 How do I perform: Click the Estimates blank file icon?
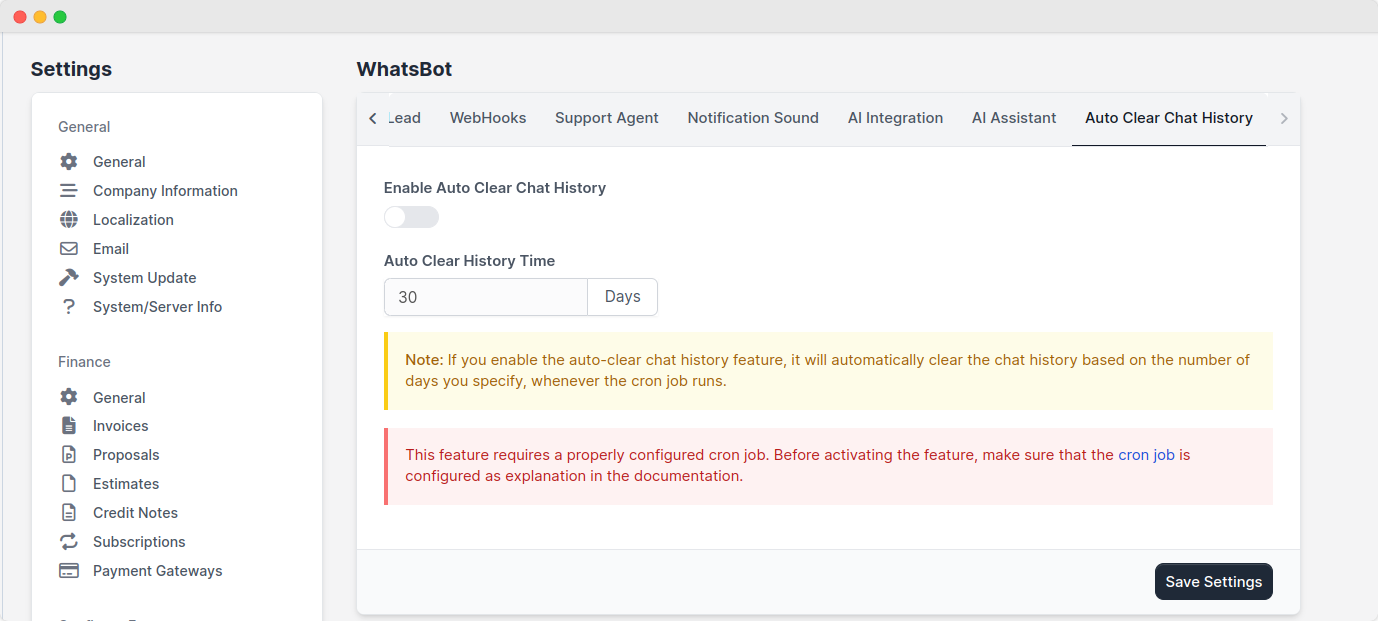68,484
